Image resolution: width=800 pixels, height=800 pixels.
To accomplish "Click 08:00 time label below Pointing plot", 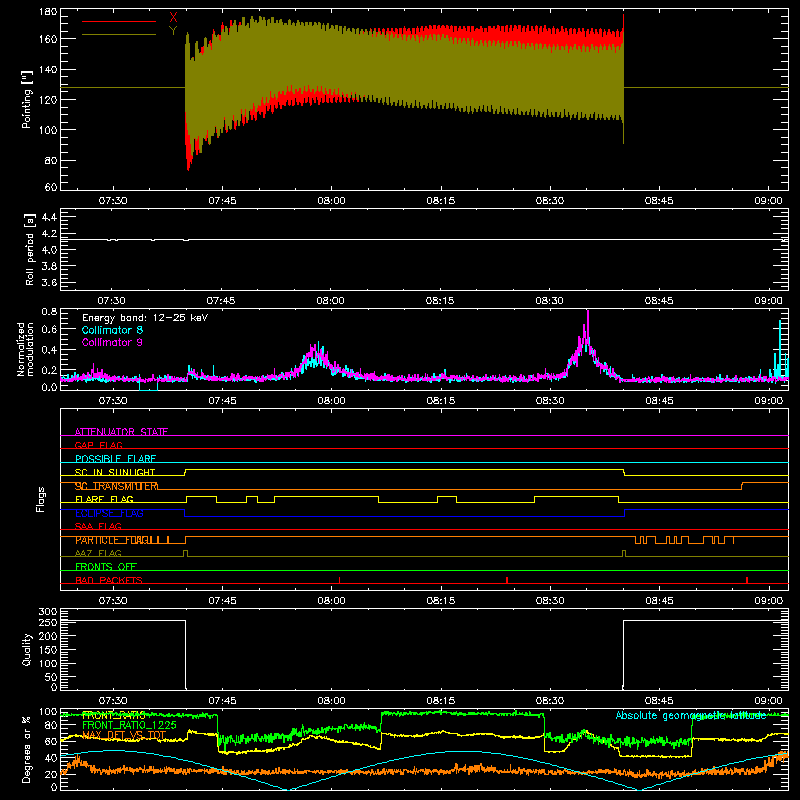I will pos(331,201).
